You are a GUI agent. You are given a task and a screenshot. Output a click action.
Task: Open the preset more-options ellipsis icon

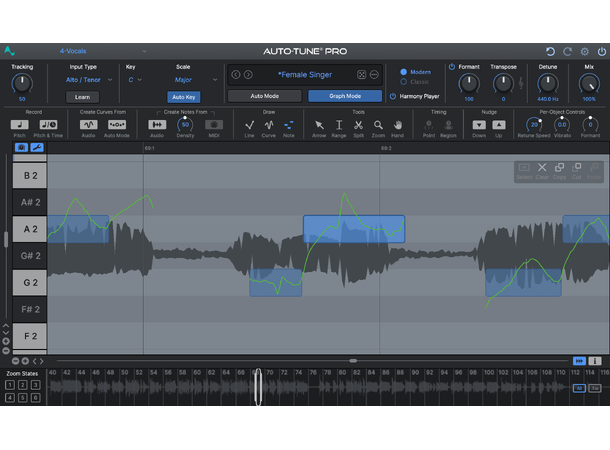point(374,75)
